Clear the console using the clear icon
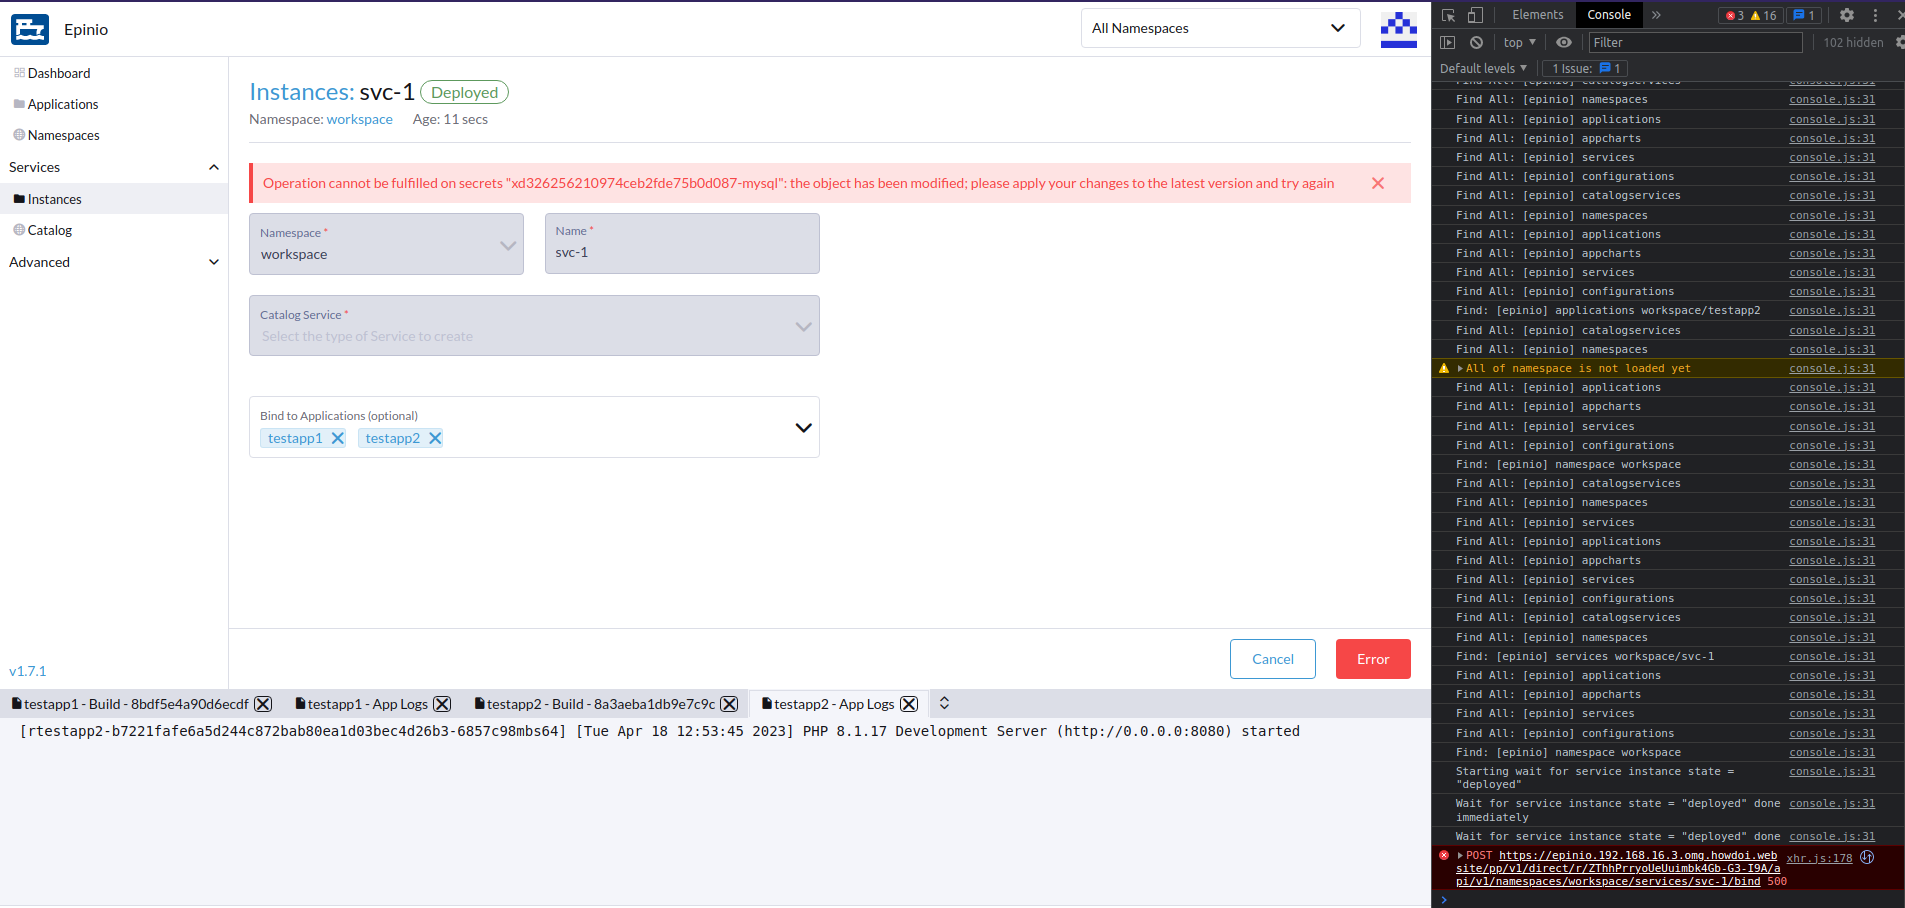This screenshot has height=908, width=1905. click(x=1478, y=42)
